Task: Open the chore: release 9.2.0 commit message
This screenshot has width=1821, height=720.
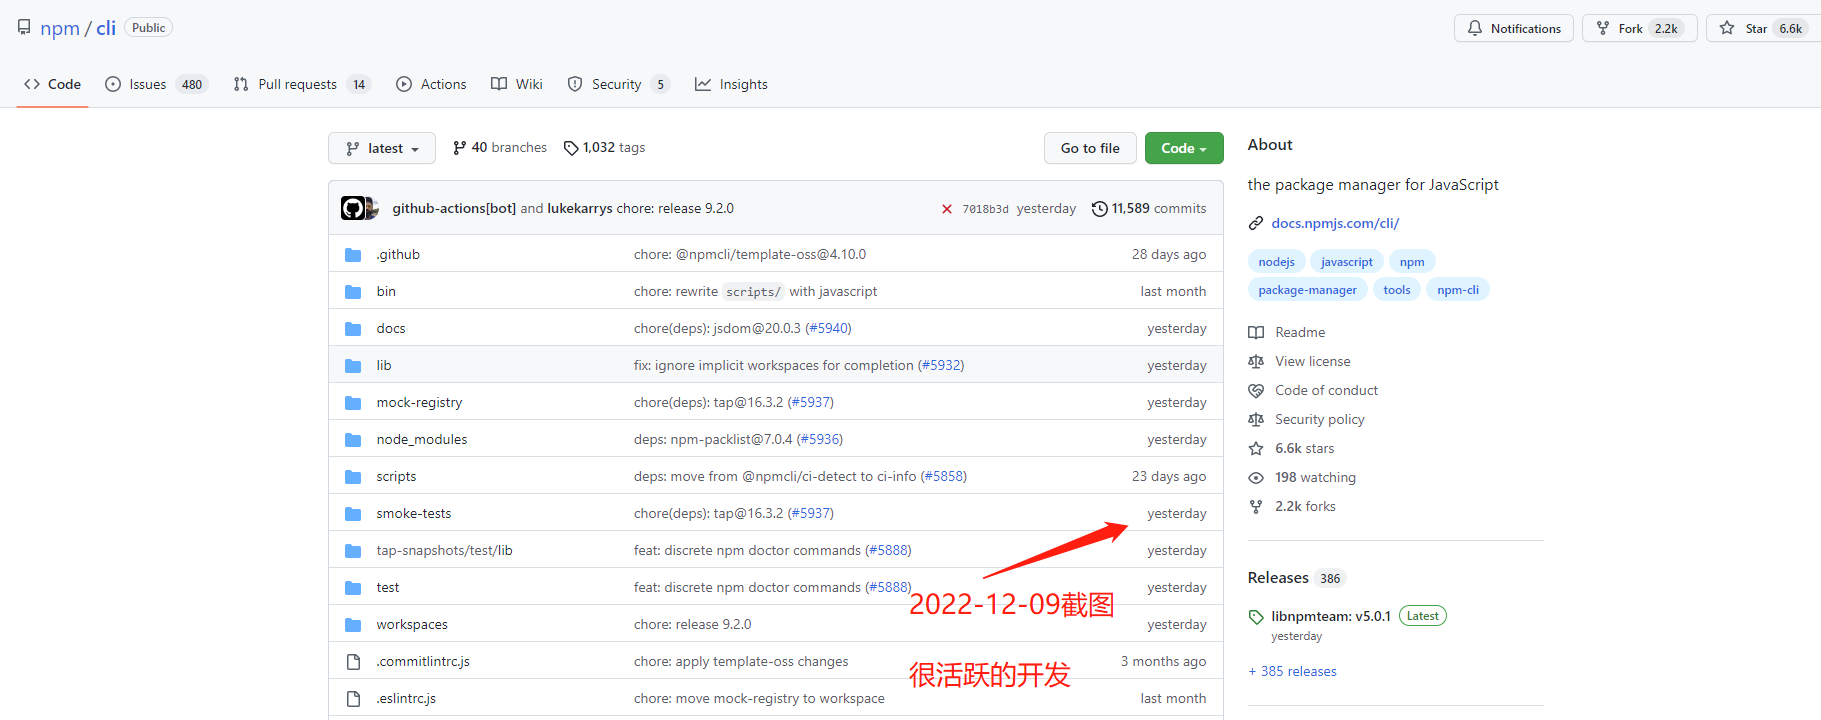Action: click(x=675, y=209)
